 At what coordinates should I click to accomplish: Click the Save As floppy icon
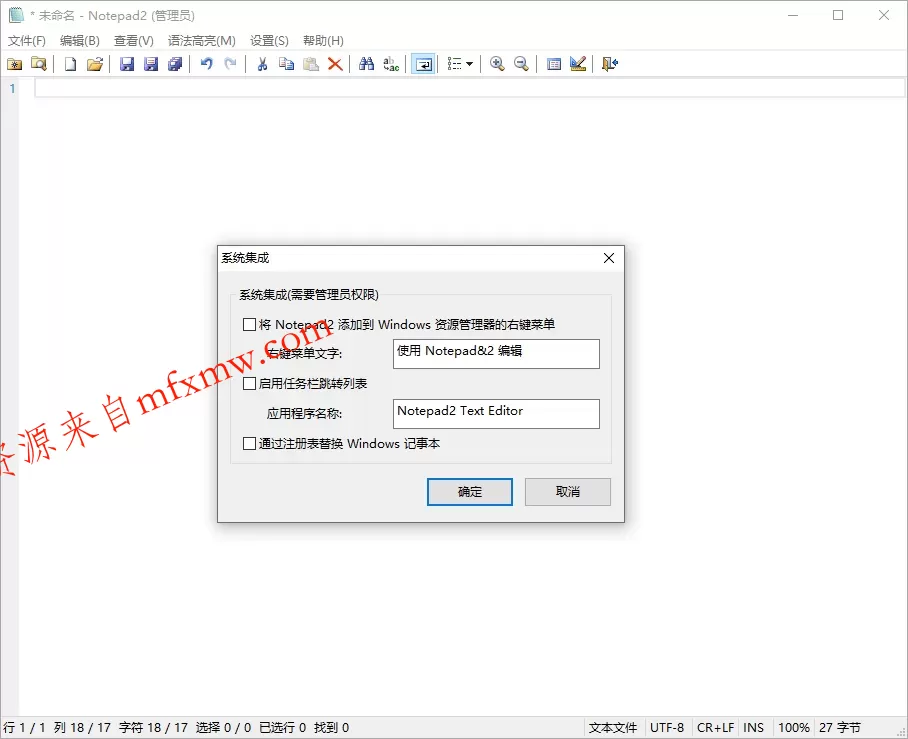pyautogui.click(x=151, y=64)
